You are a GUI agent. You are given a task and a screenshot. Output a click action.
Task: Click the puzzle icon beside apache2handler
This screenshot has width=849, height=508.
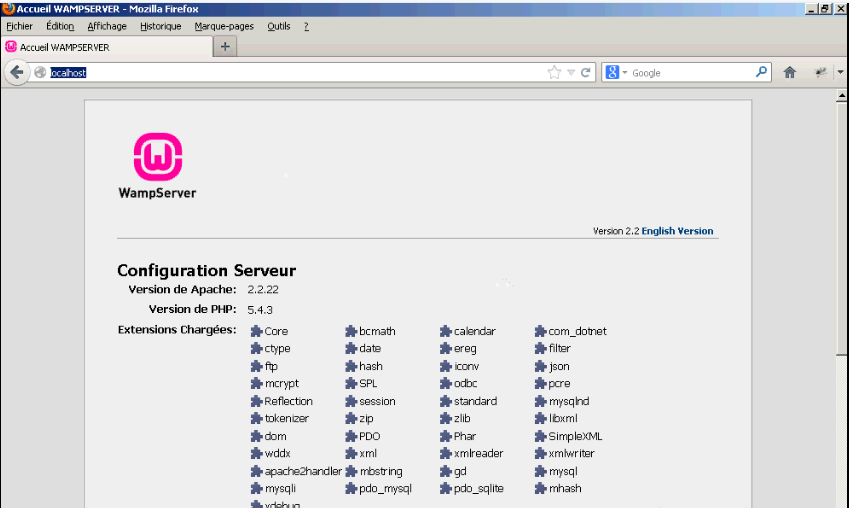tap(257, 471)
